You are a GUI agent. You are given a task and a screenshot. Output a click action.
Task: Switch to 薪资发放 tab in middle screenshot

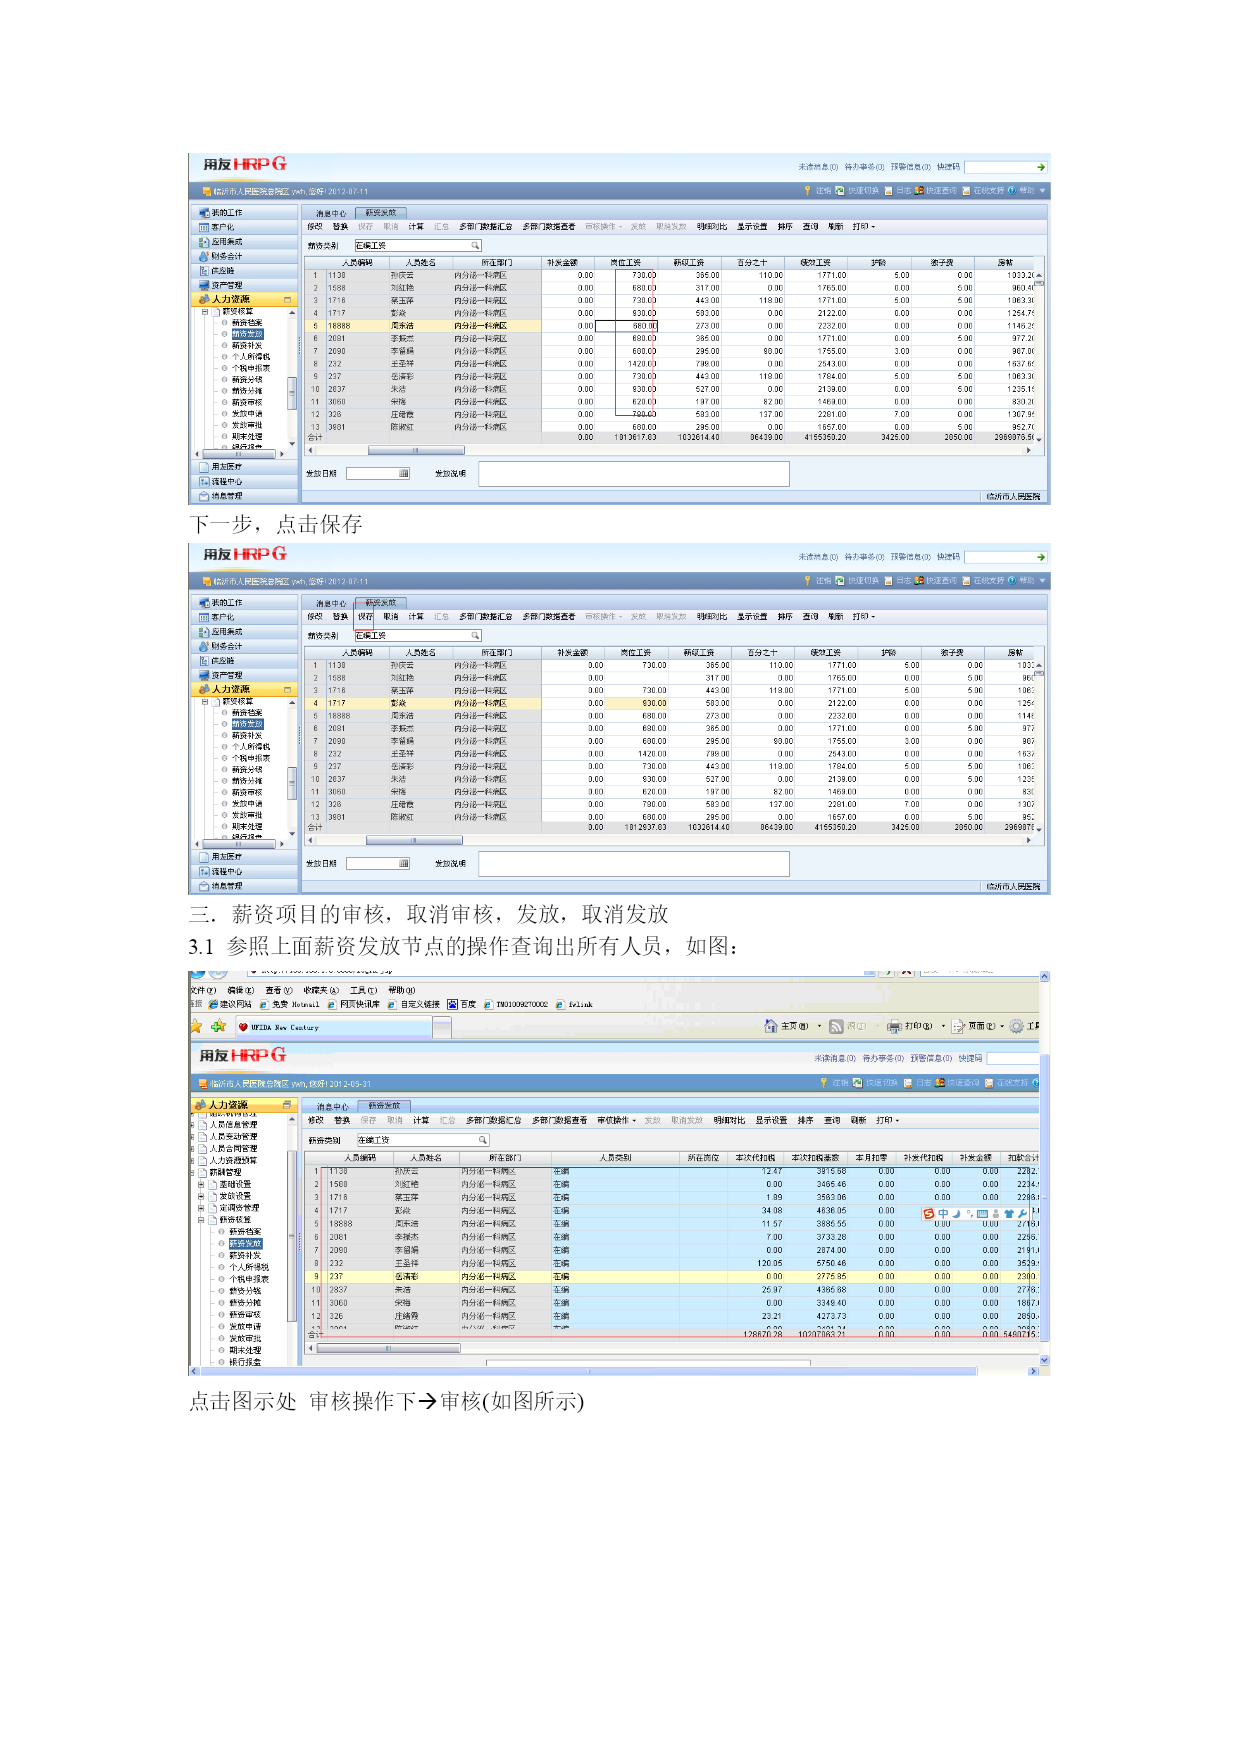pyautogui.click(x=381, y=603)
